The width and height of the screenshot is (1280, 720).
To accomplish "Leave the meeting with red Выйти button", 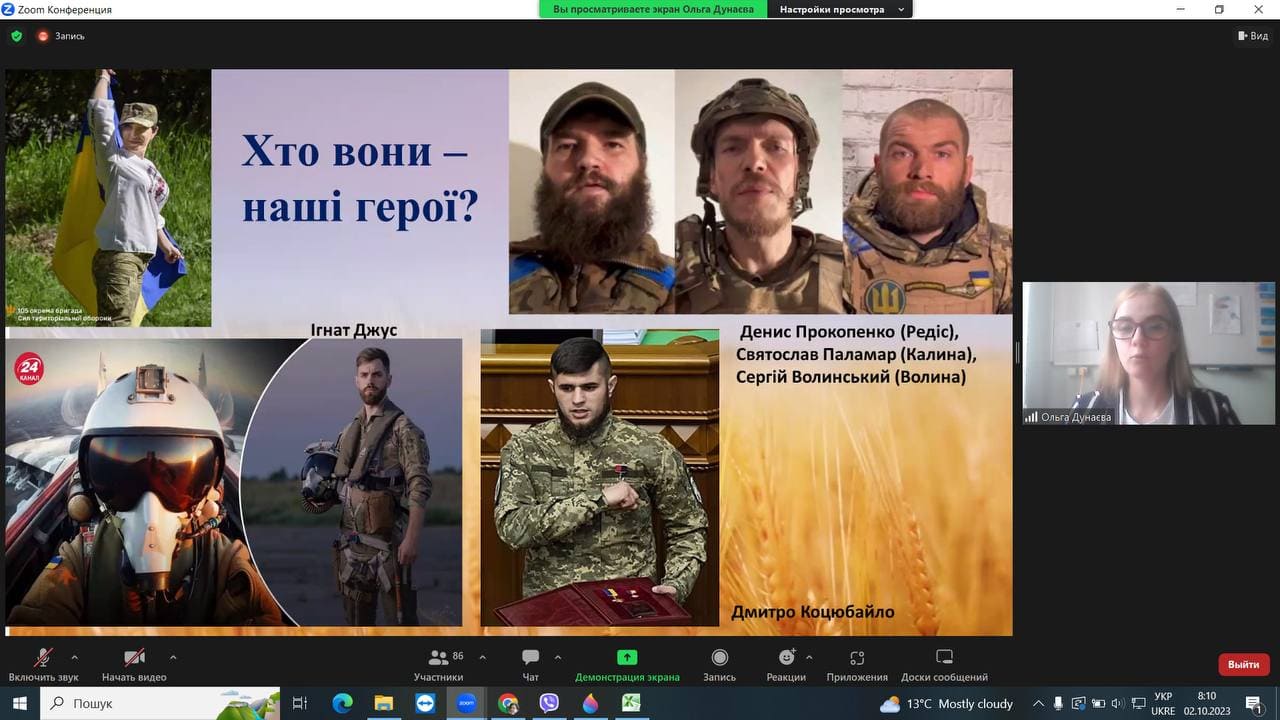I will click(x=1243, y=664).
